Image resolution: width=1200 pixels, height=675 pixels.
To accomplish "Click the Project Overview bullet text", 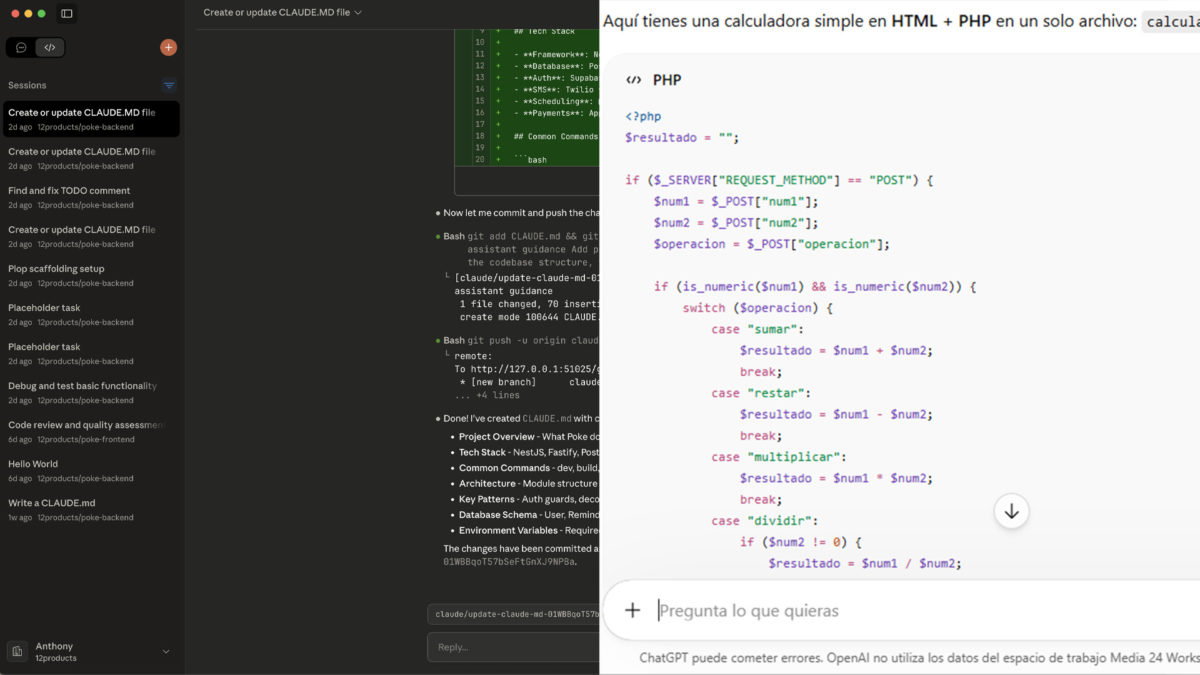I will 529,437.
